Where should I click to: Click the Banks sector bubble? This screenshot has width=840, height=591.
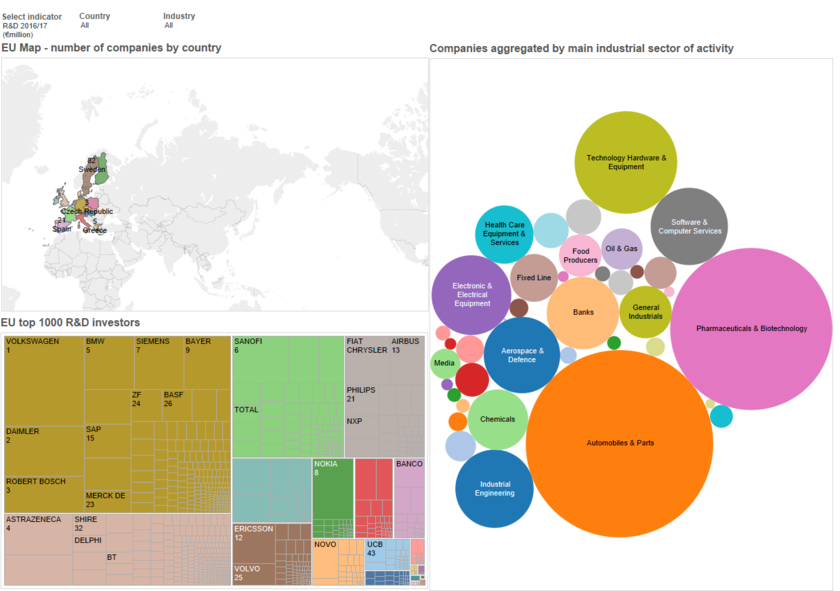point(583,312)
